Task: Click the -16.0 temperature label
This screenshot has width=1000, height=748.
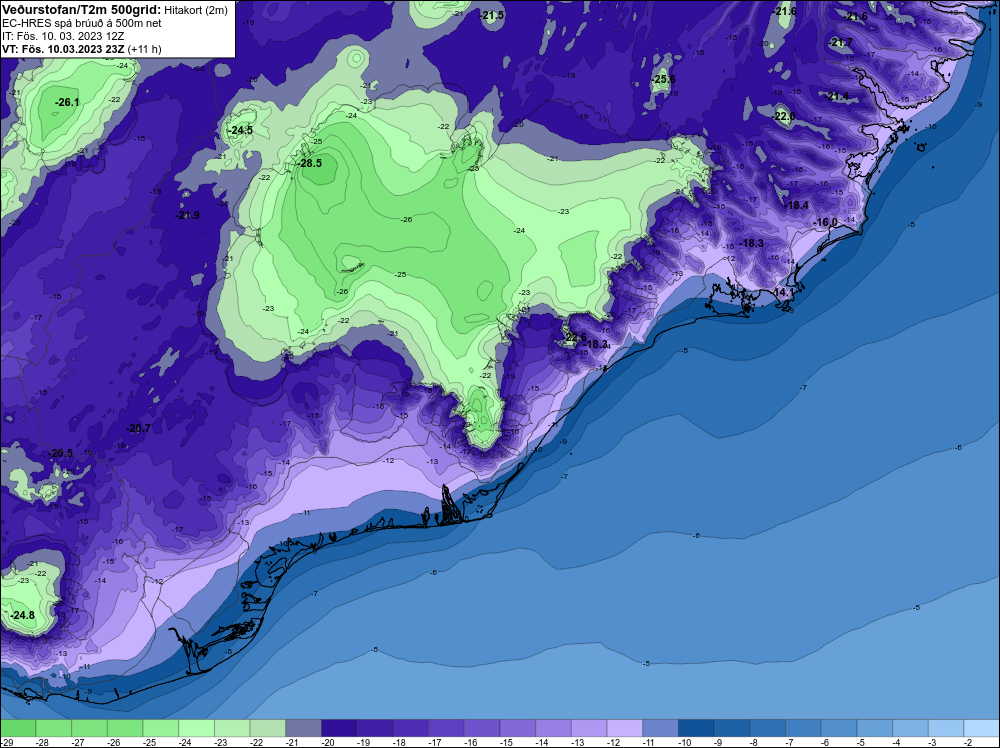Action: [825, 223]
